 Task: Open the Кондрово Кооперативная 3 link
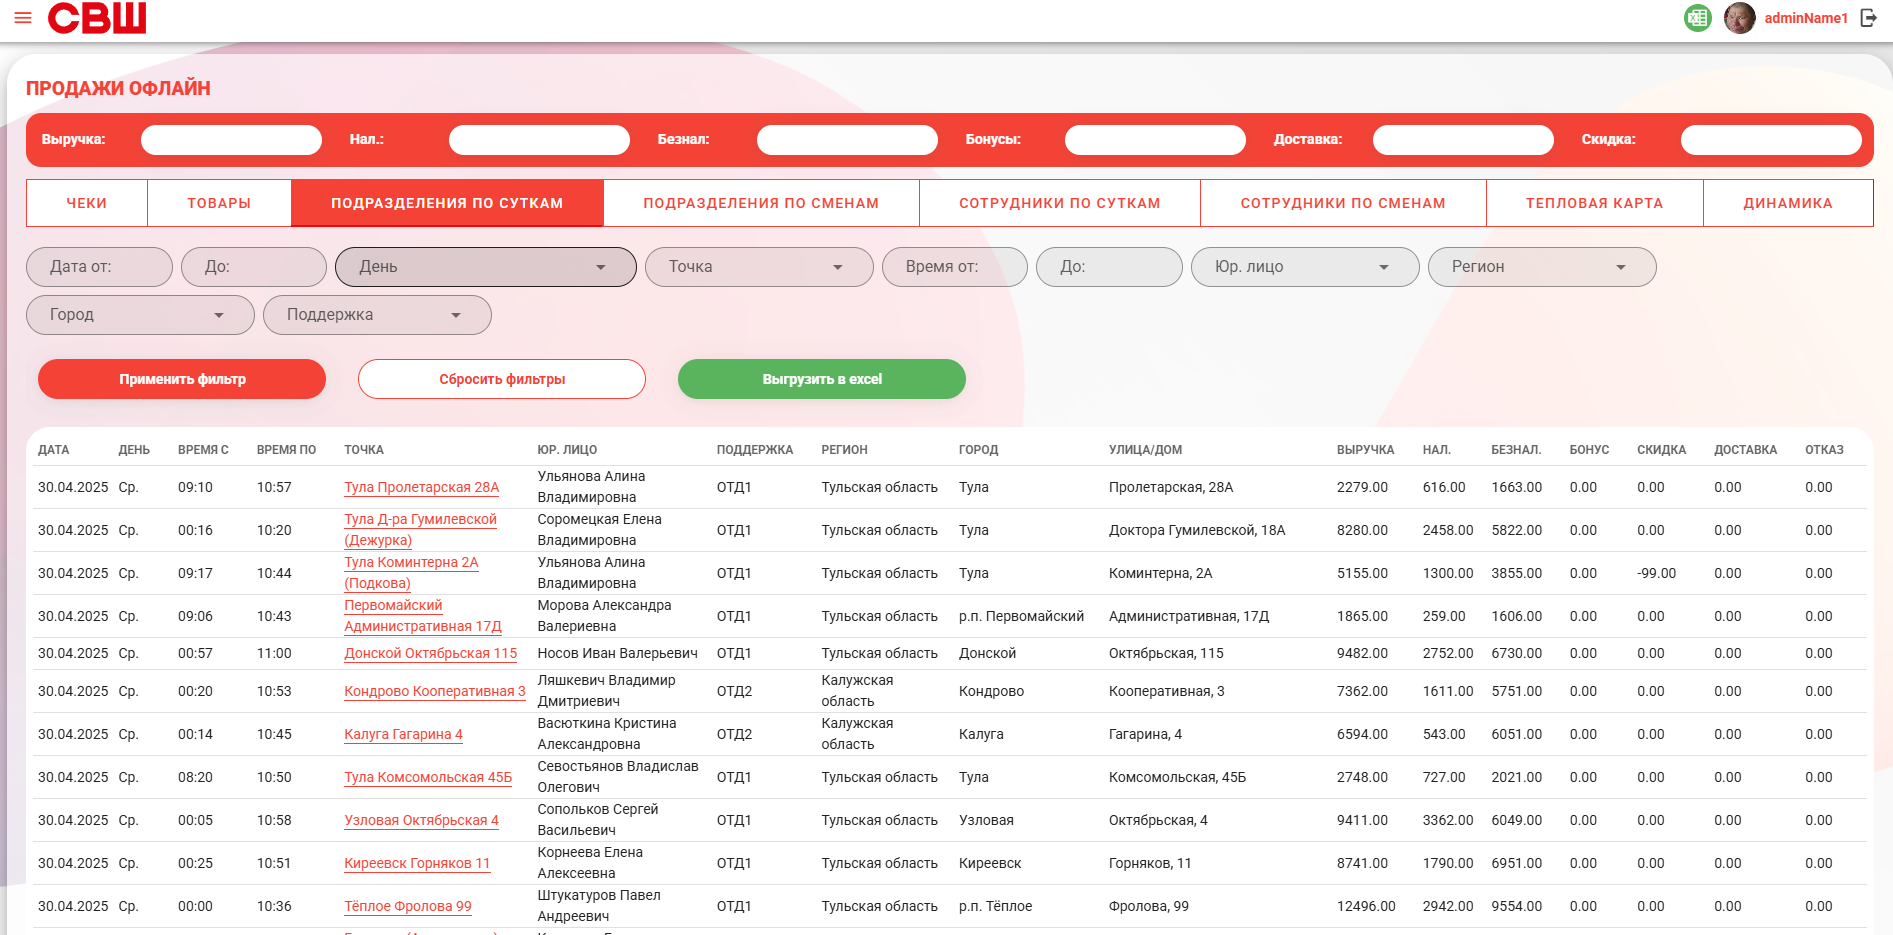(x=435, y=691)
